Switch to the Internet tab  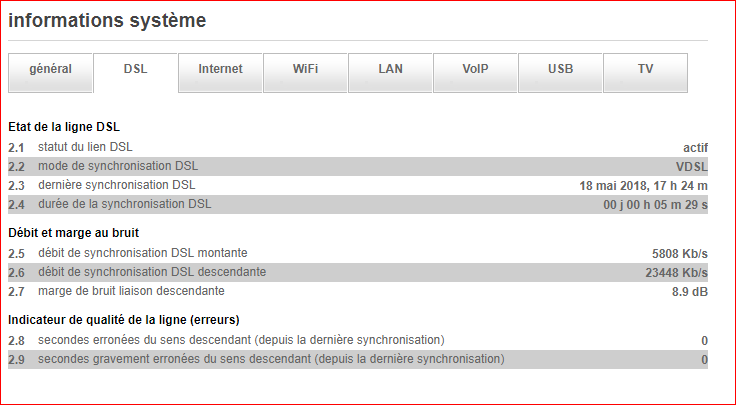tap(220, 70)
